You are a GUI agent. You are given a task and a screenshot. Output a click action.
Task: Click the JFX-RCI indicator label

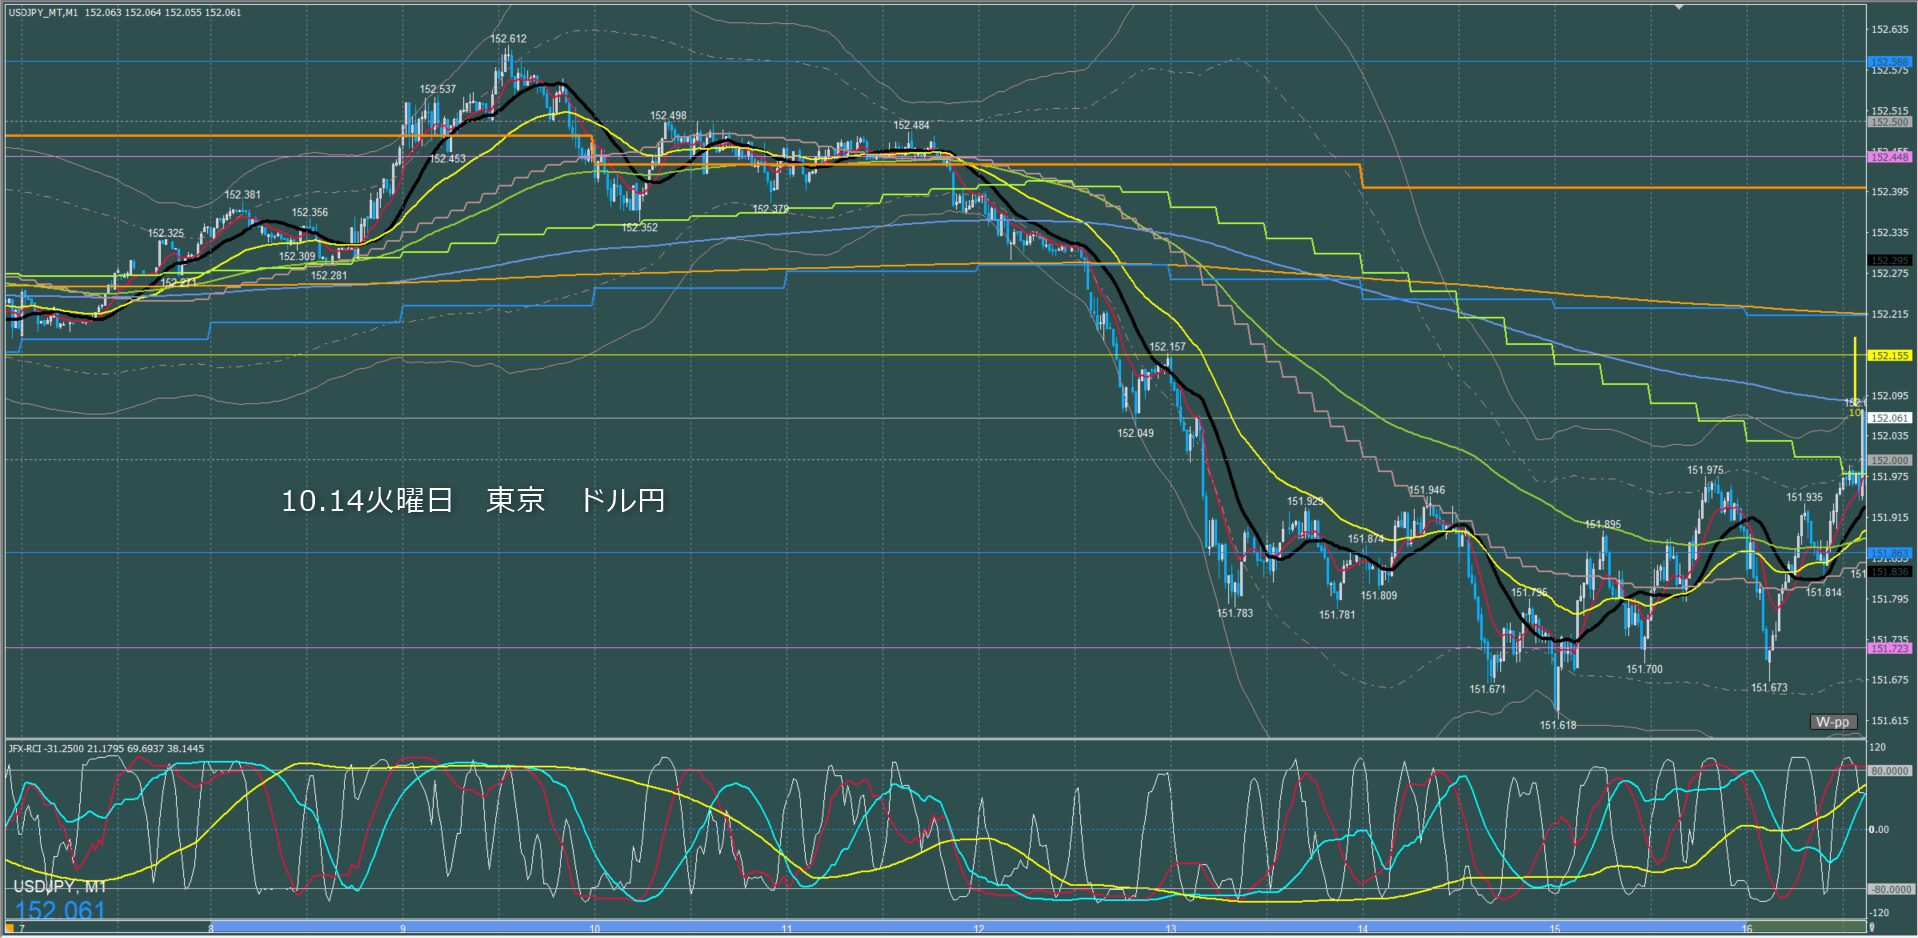point(105,748)
